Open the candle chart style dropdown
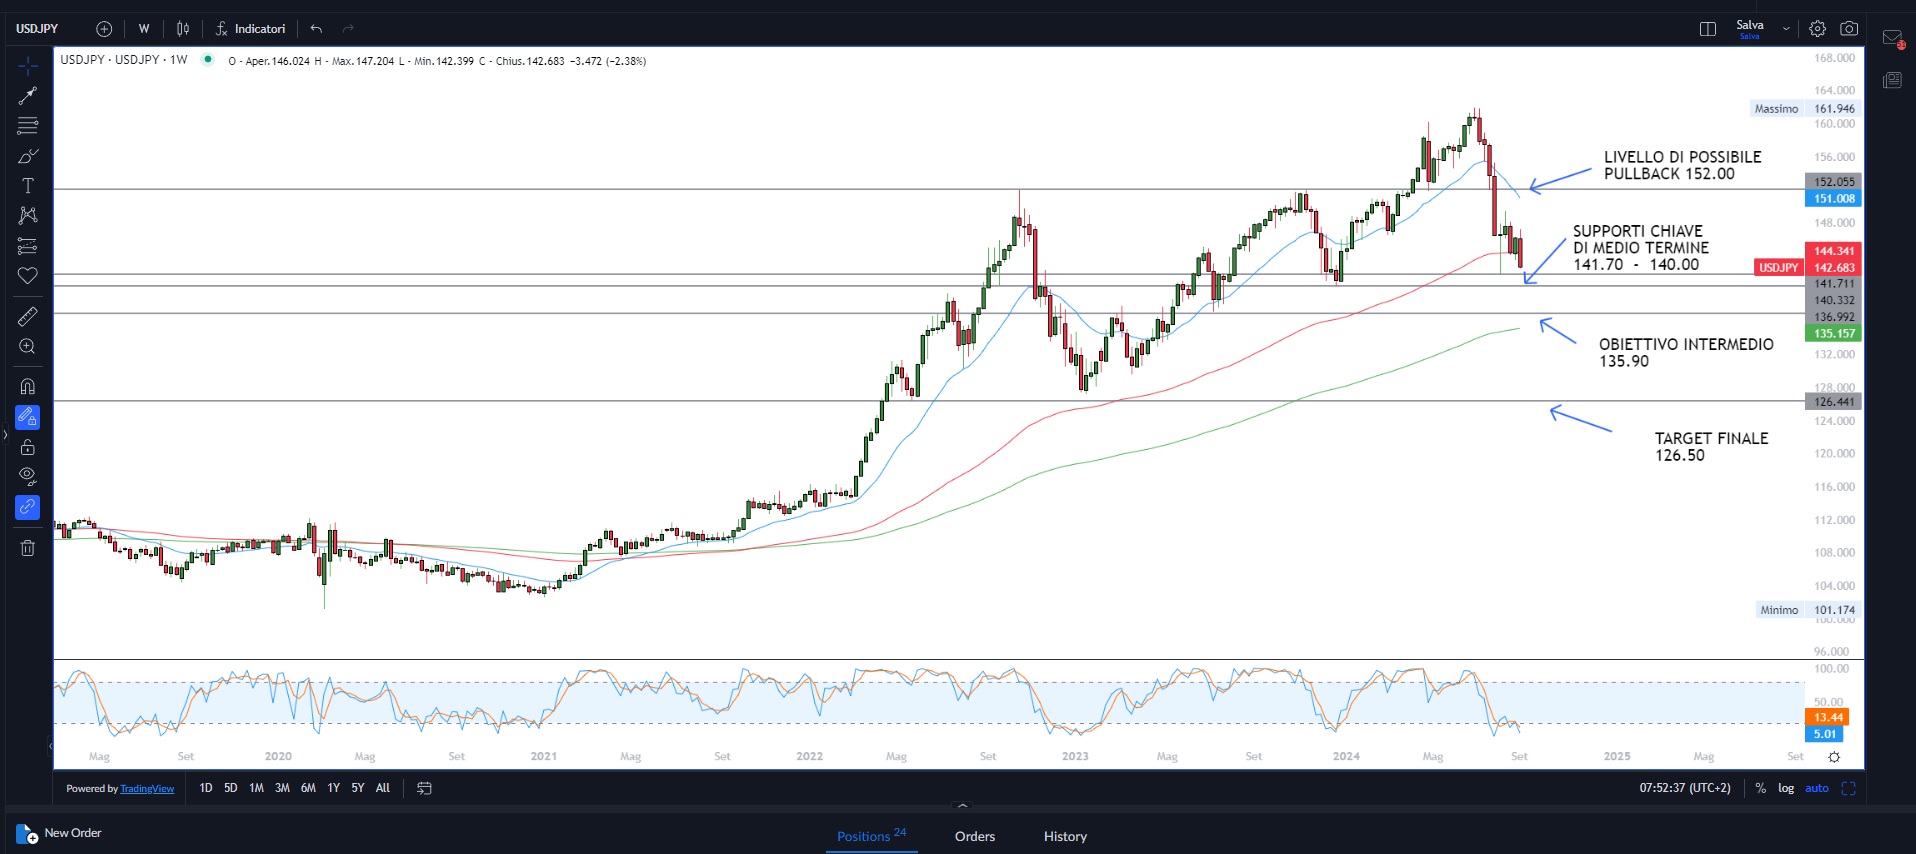Viewport: 1916px width, 854px height. (183, 29)
